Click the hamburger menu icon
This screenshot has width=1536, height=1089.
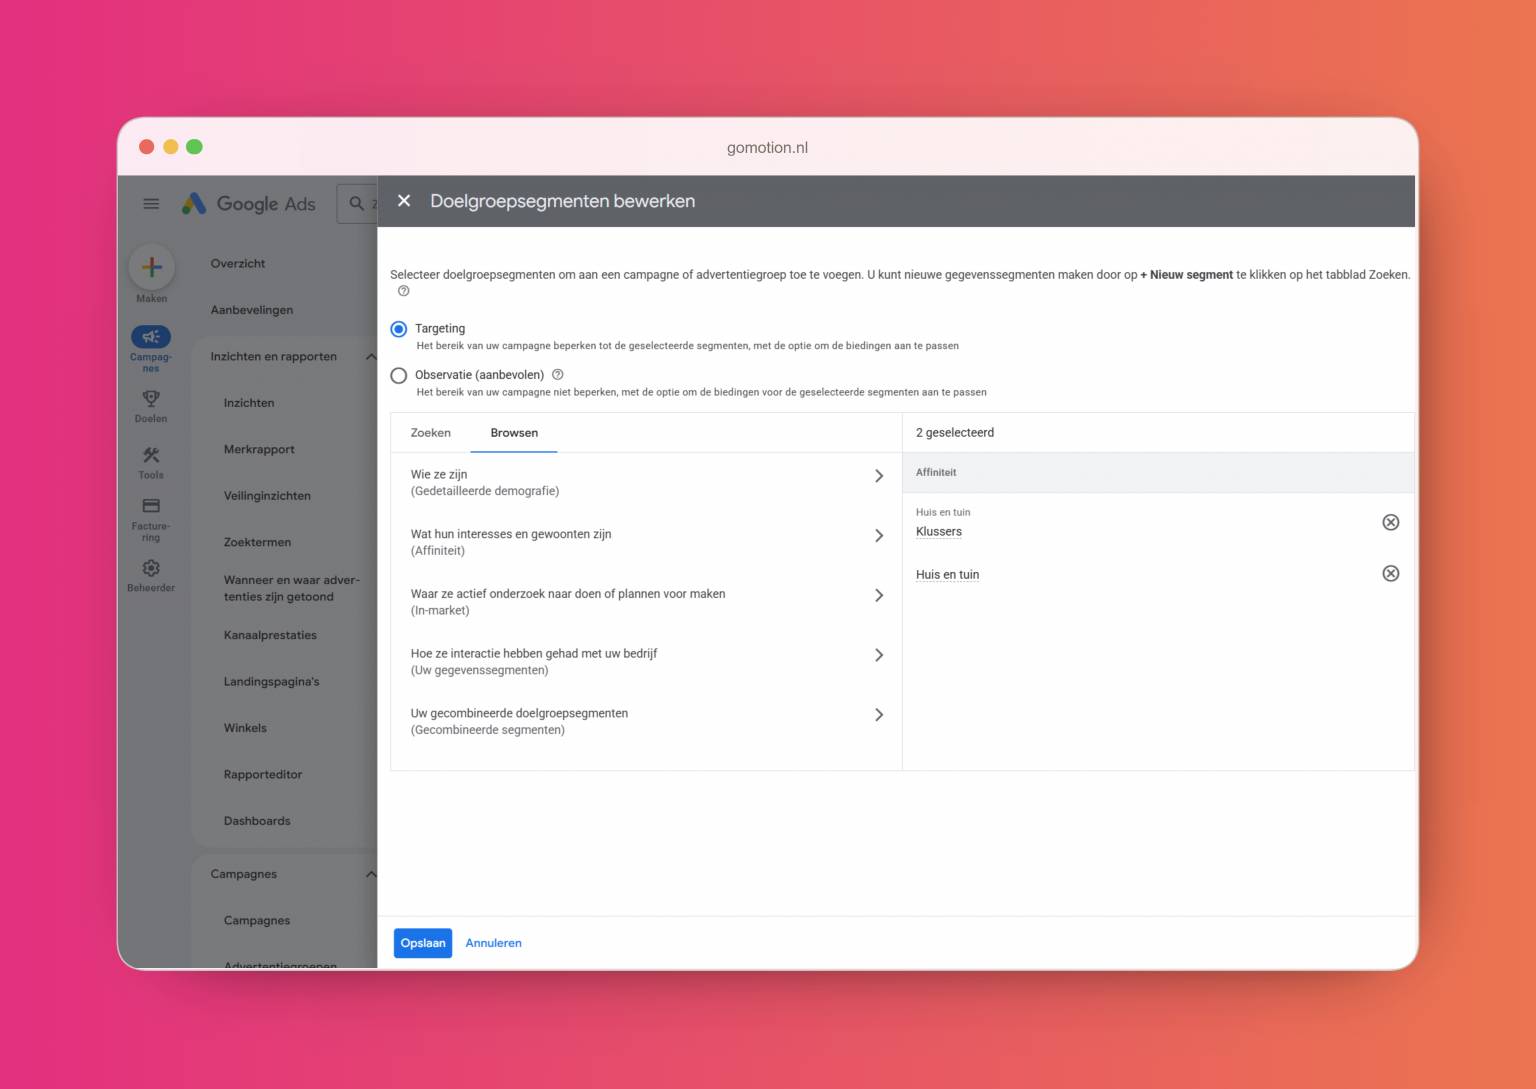tap(151, 204)
